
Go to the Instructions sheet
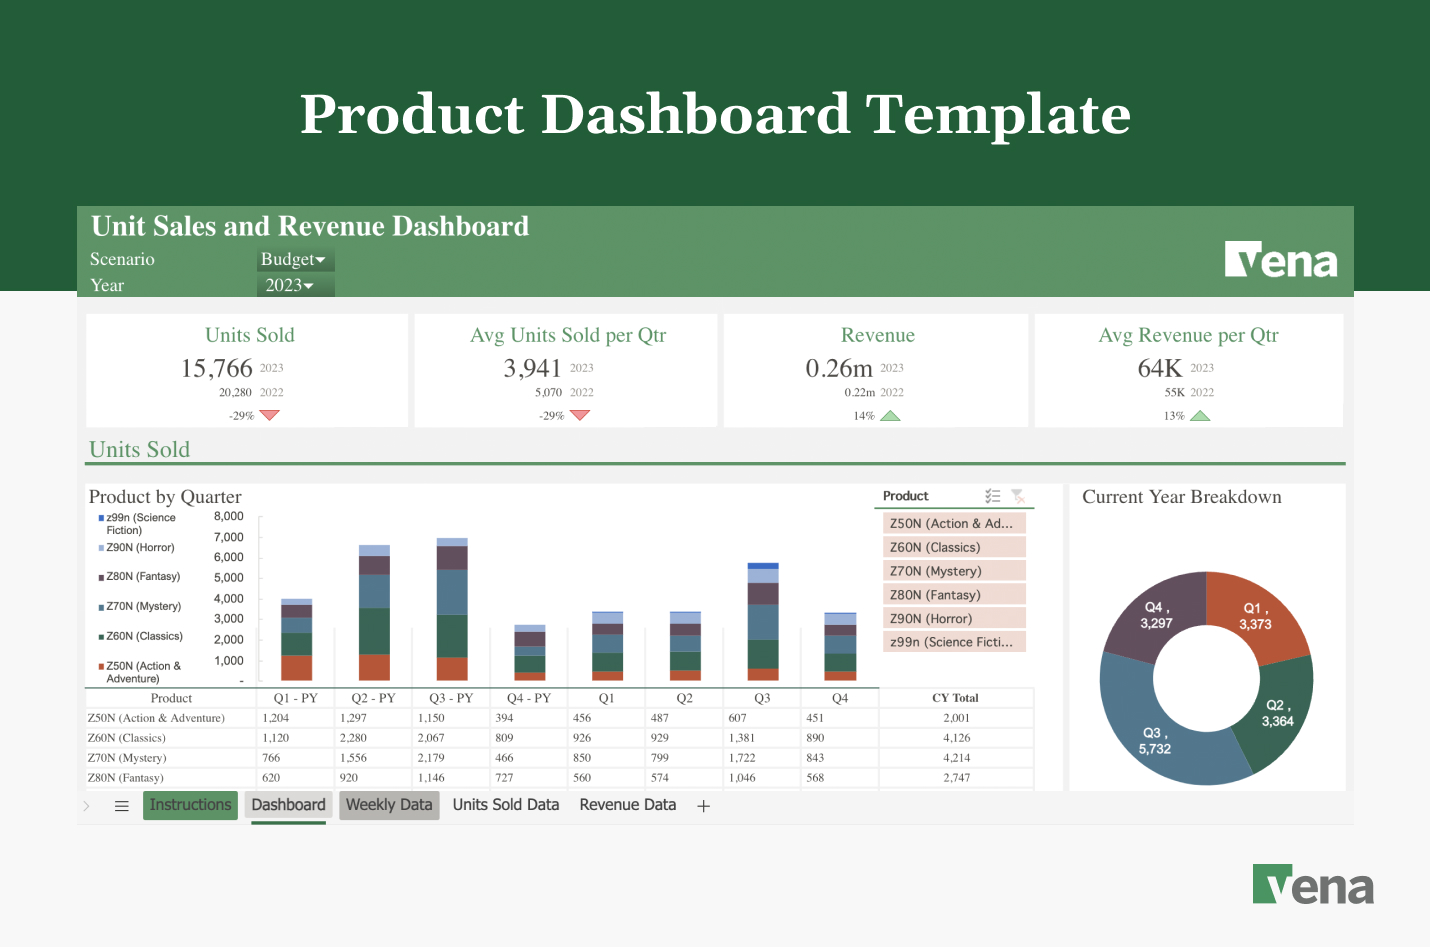(x=190, y=805)
